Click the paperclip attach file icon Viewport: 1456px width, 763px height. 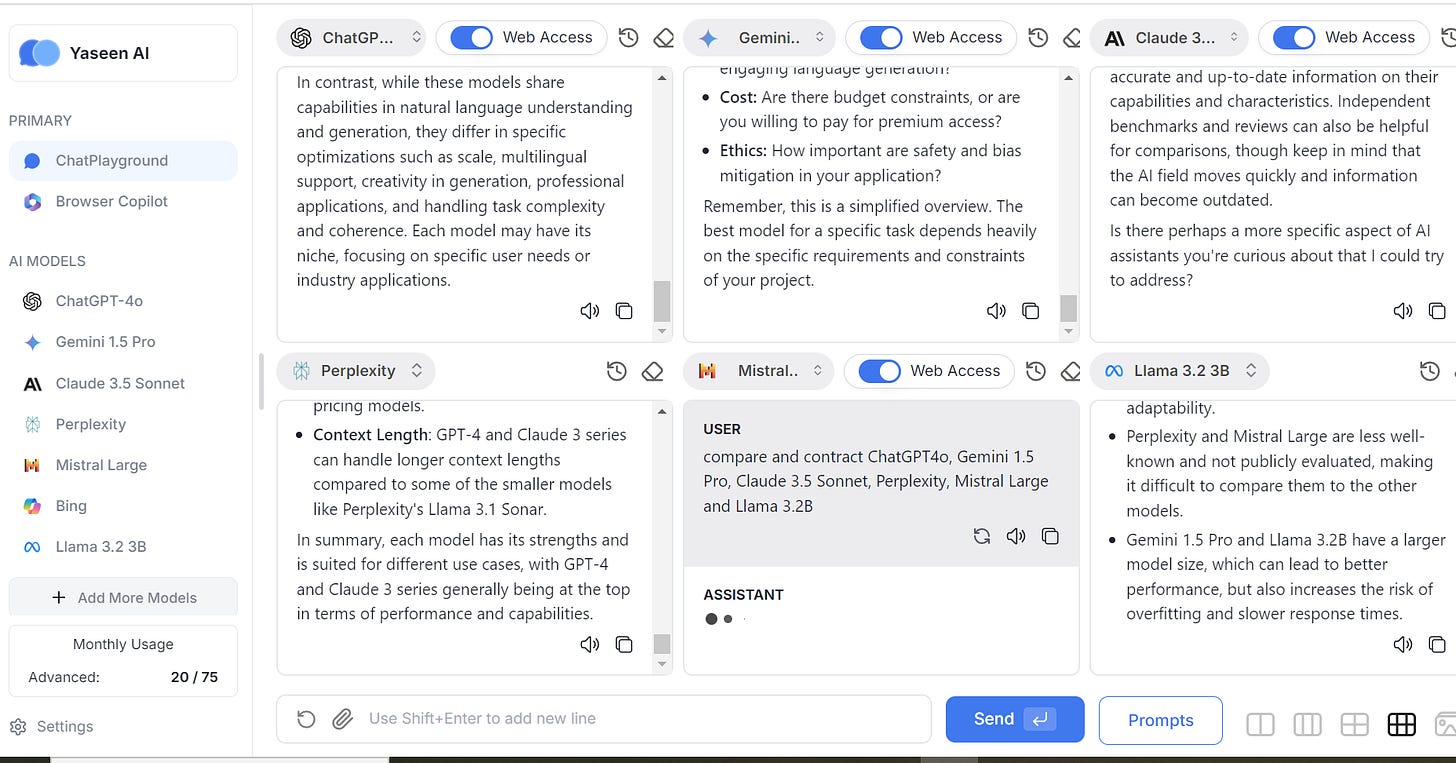point(342,718)
